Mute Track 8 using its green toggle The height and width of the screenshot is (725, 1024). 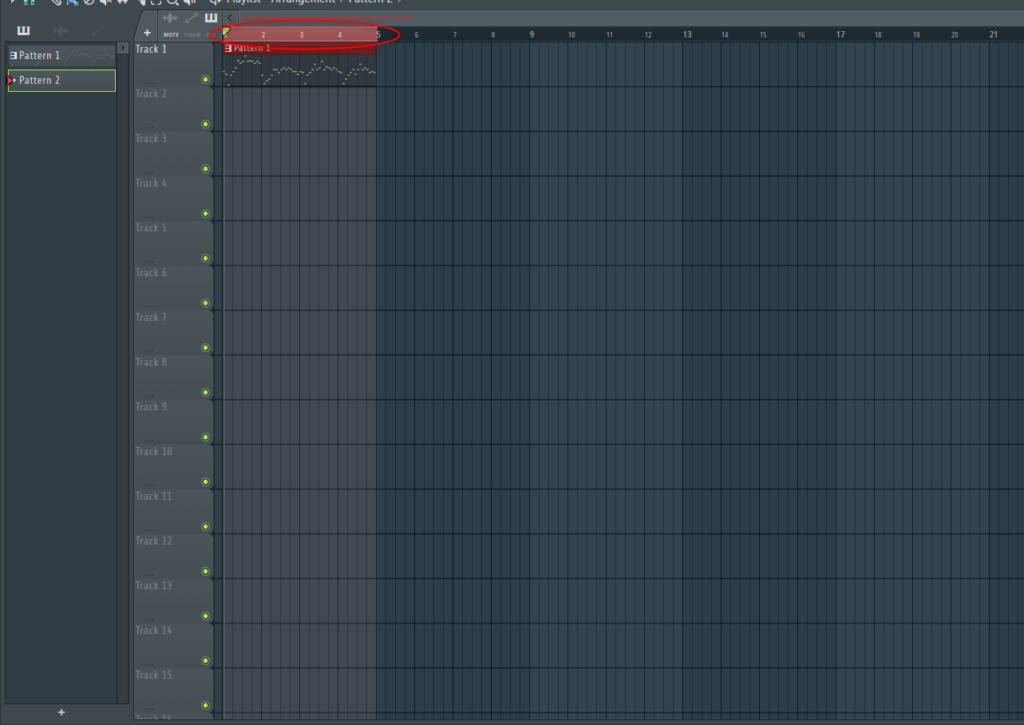(205, 393)
